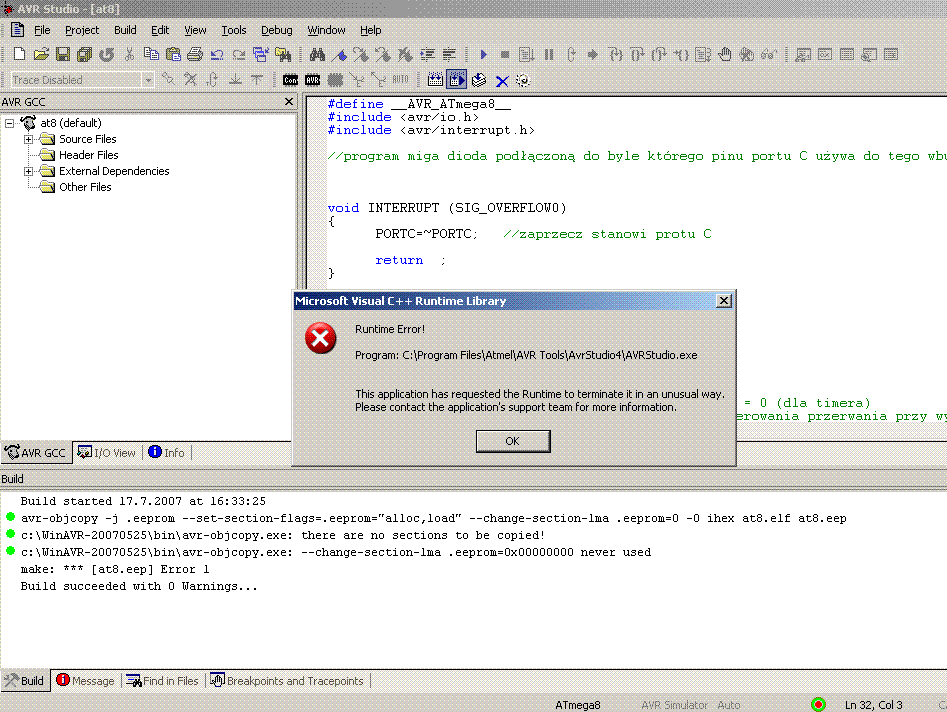The width and height of the screenshot is (947, 712).
Task: Click the Save floppy disk icon
Action: pyautogui.click(x=63, y=54)
